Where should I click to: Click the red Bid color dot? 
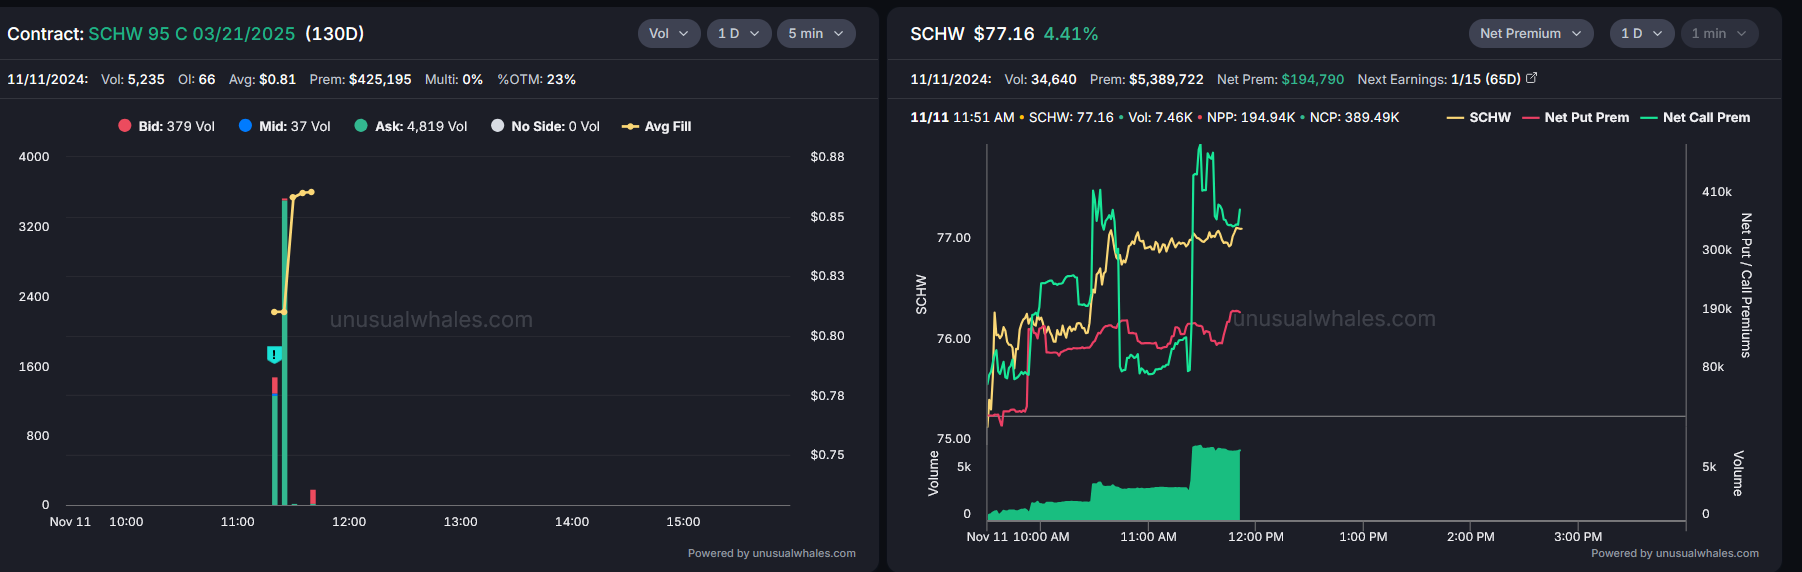pyautogui.click(x=125, y=126)
